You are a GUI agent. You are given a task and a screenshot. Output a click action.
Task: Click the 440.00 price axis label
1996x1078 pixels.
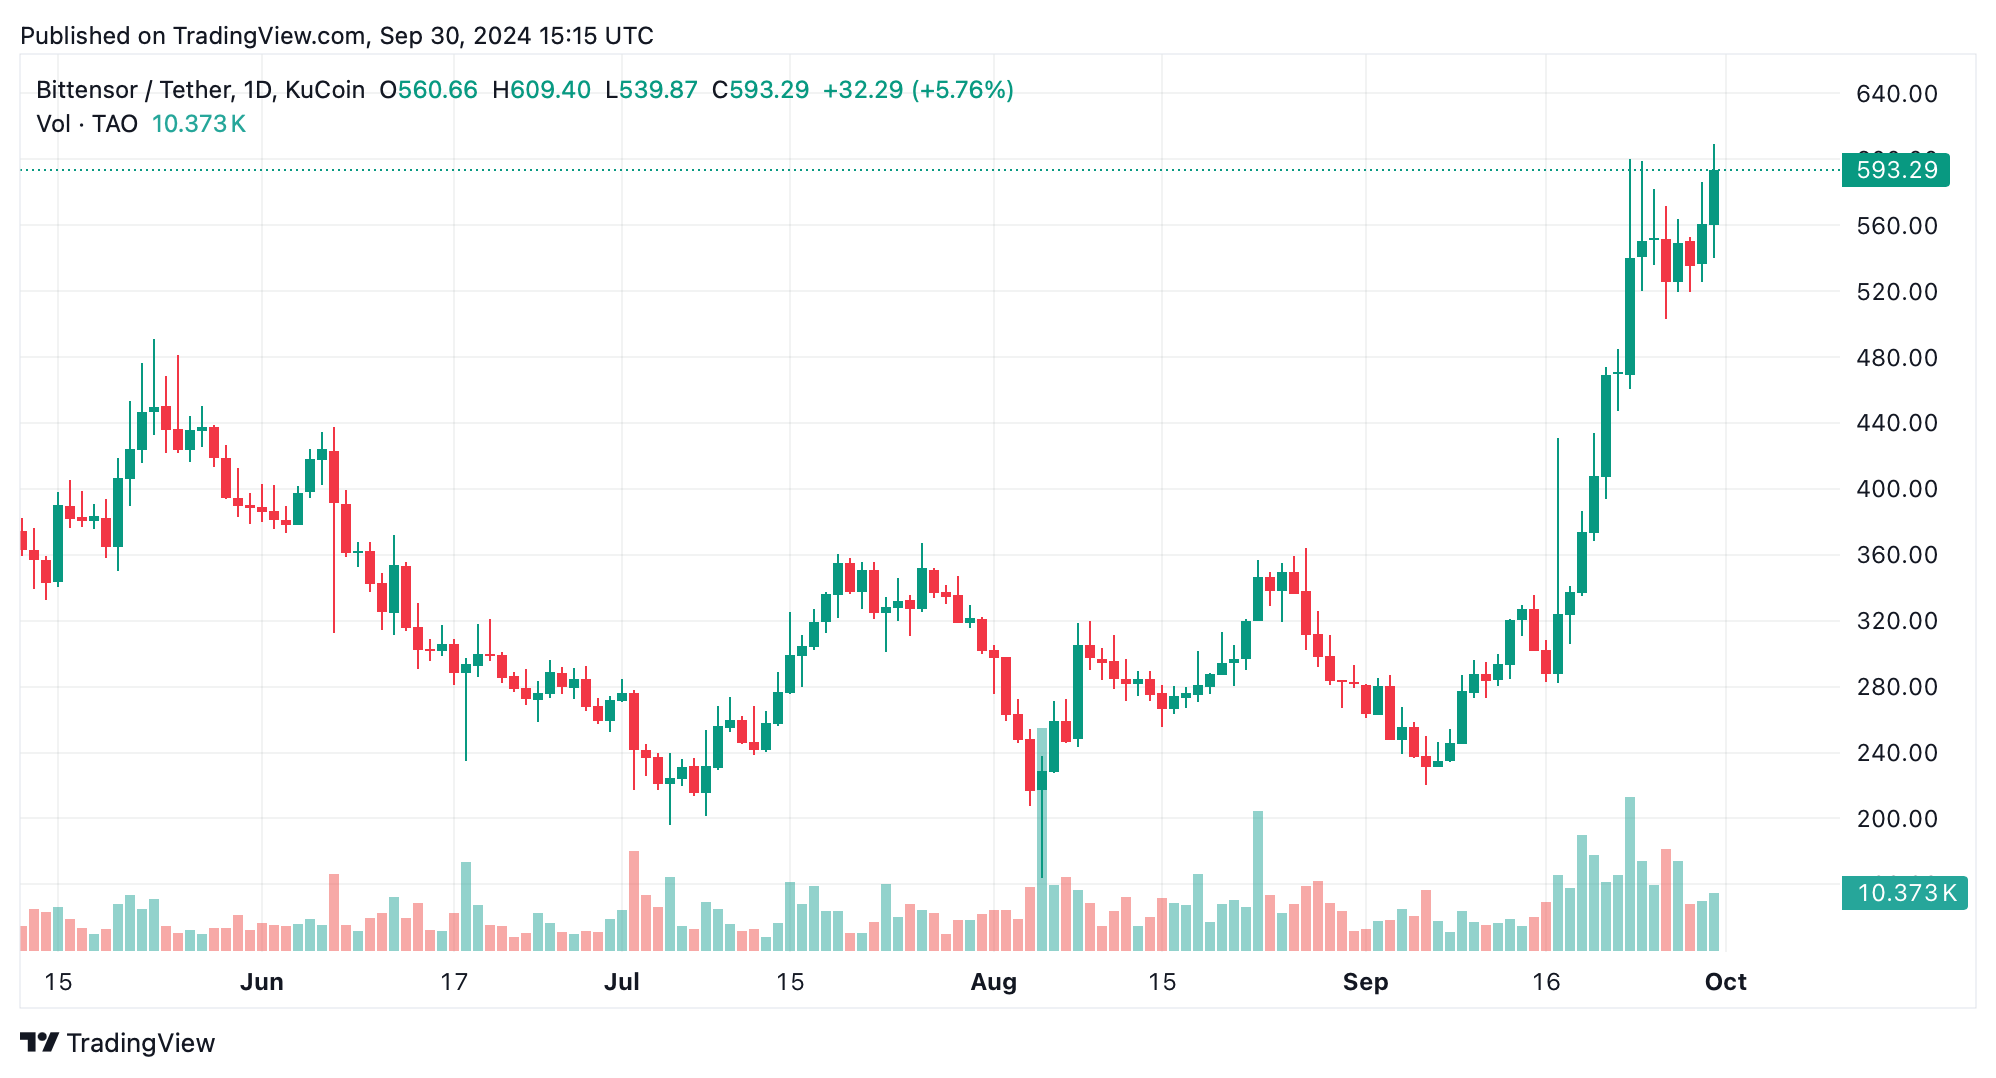[x=1896, y=423]
